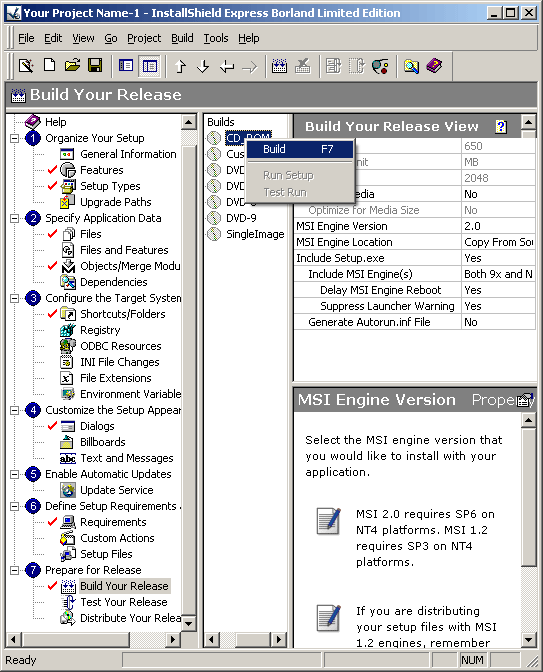Click Include Setup.exe property row
This screenshot has width=543, height=672.
[x=414, y=258]
